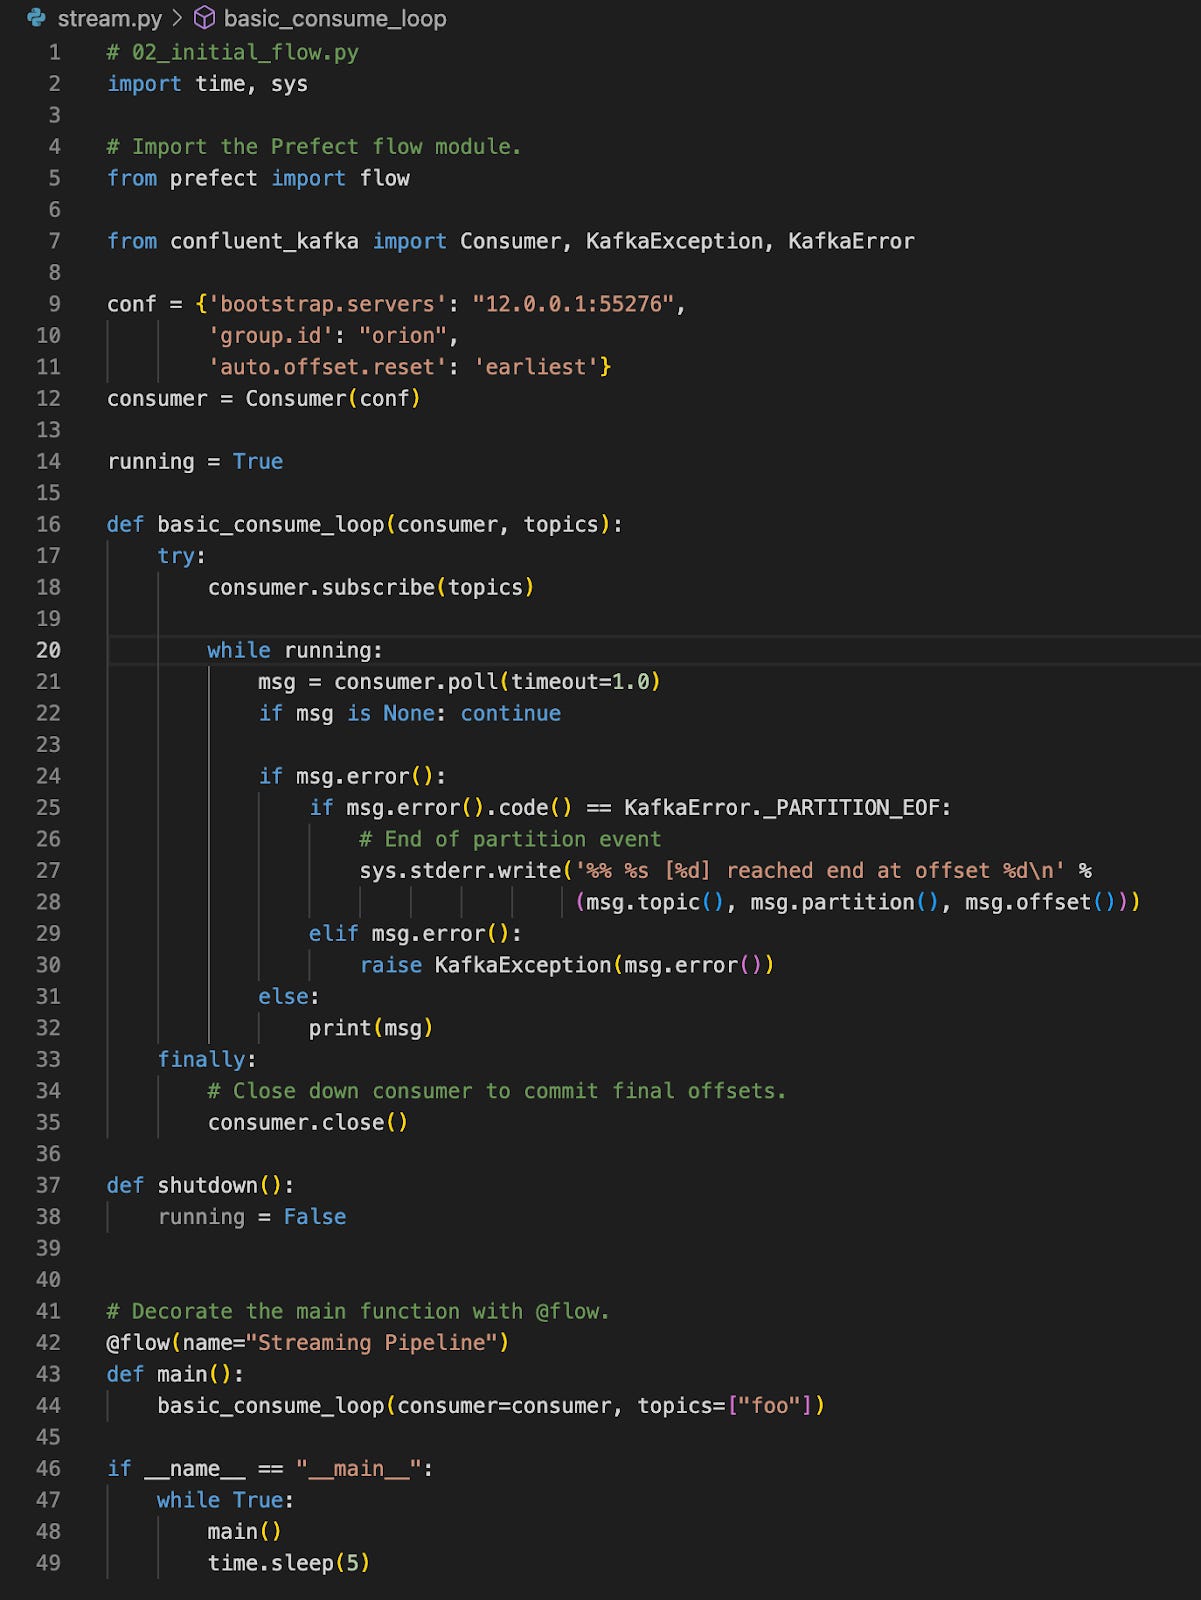Screen dimensions: 1201x1600
Task: Click comment 'Import the Prefect flow module.'
Action: 314,147
